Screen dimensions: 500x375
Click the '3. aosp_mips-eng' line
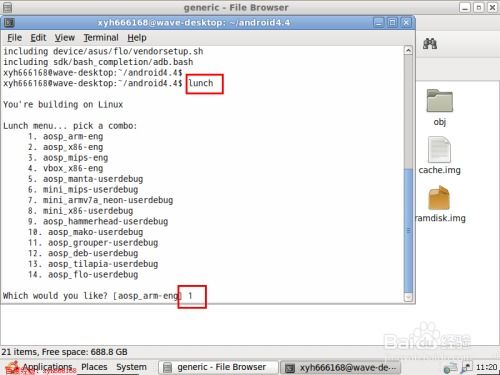click(68, 158)
